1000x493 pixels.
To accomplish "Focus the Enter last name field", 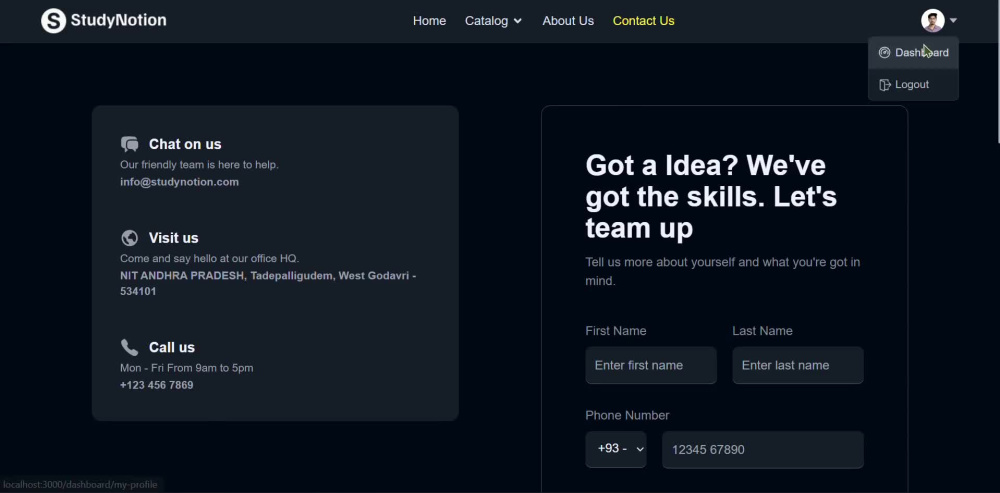I will [x=798, y=365].
